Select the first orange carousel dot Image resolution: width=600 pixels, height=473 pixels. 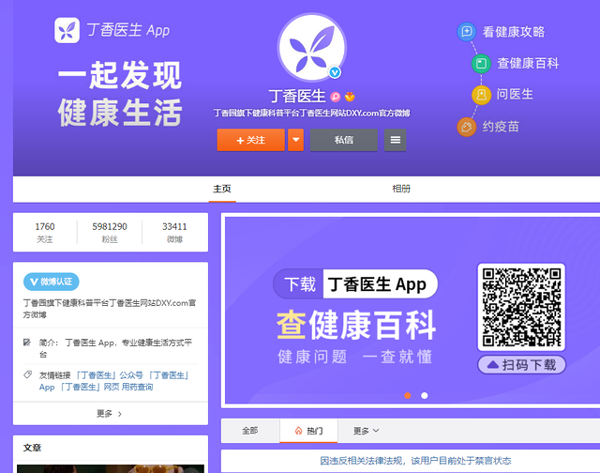408,395
